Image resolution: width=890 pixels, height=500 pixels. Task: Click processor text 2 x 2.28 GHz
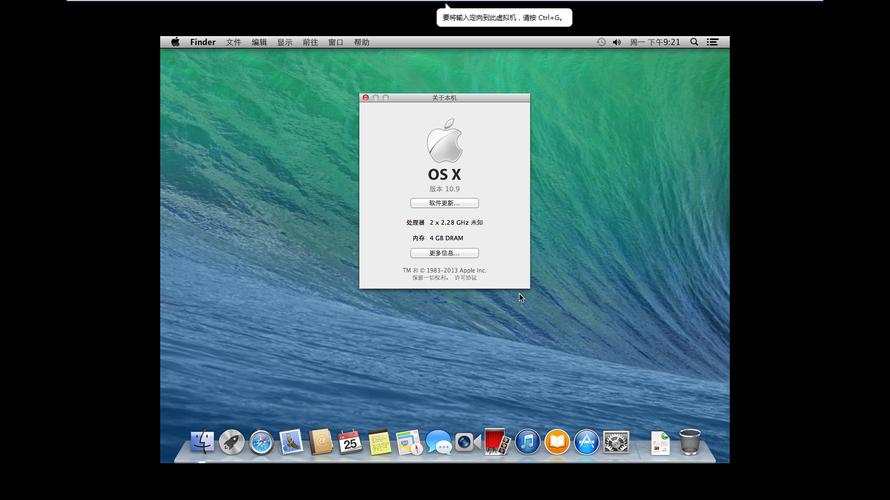[456, 222]
